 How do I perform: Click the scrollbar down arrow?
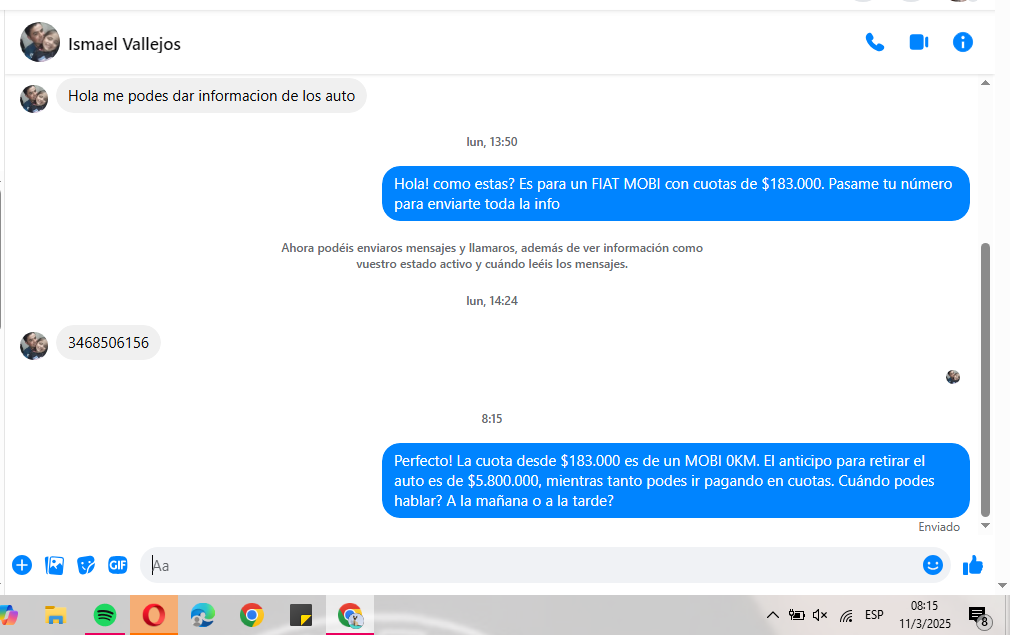pyautogui.click(x=985, y=525)
